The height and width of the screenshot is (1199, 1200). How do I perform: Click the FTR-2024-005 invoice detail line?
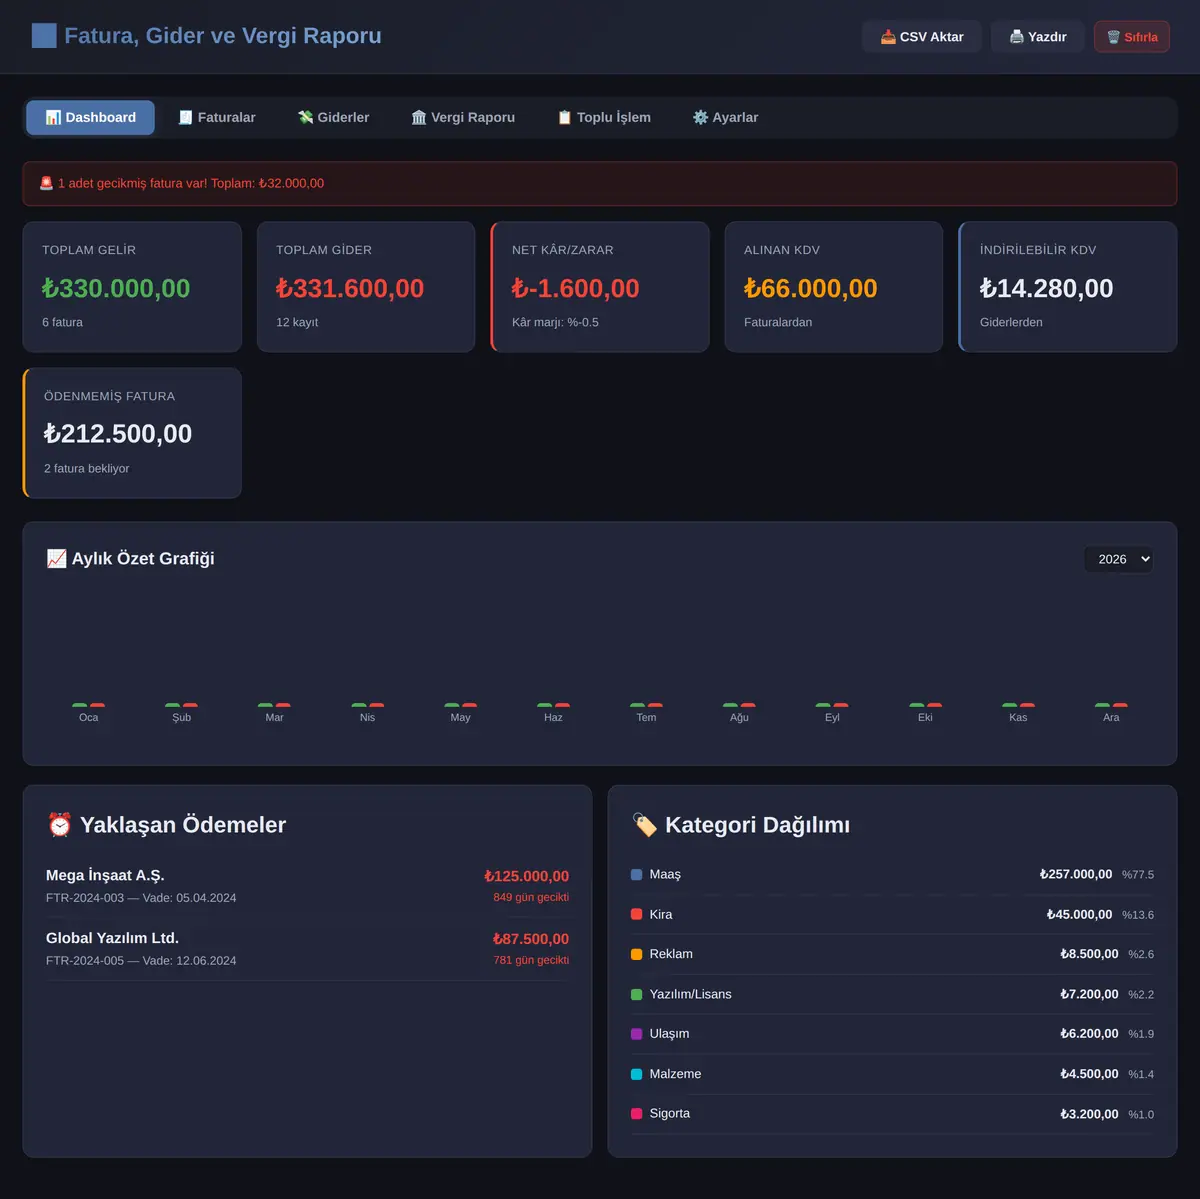point(141,961)
